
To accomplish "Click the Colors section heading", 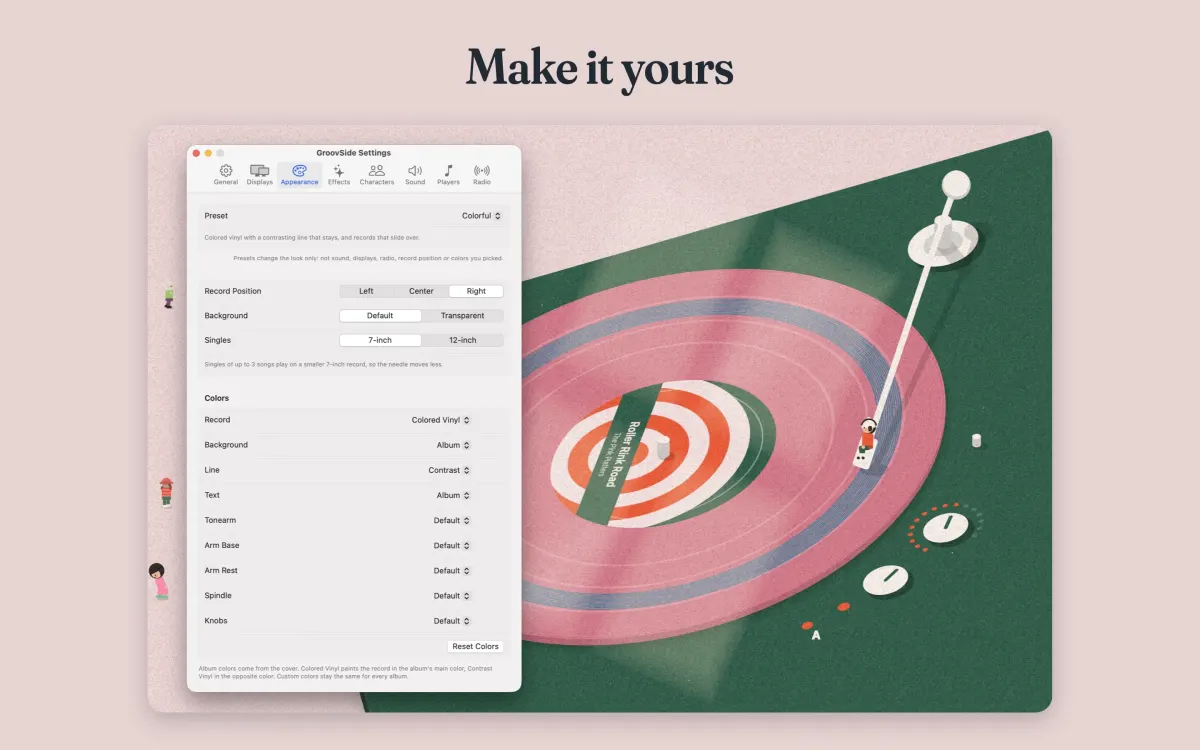I will click(217, 398).
